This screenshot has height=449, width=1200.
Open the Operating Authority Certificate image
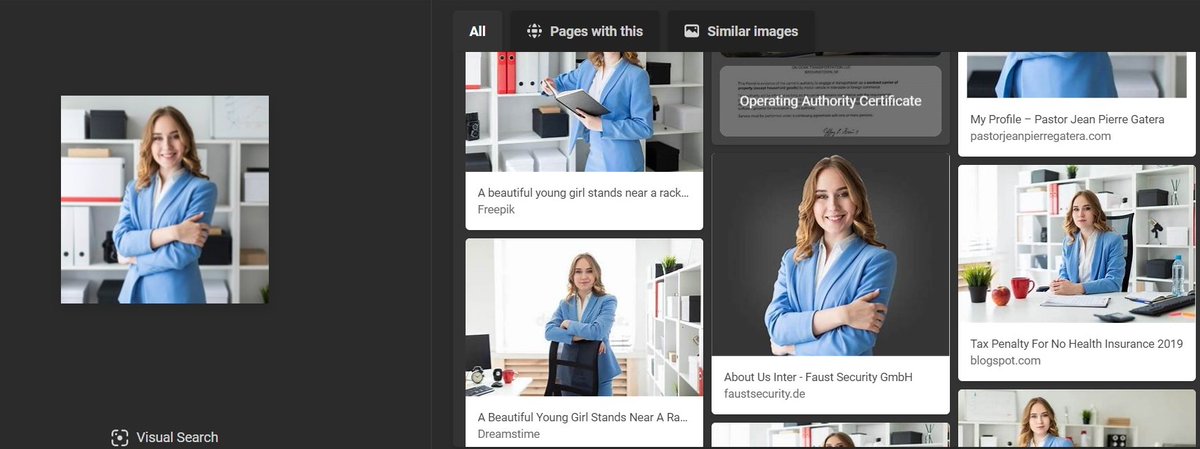[830, 99]
